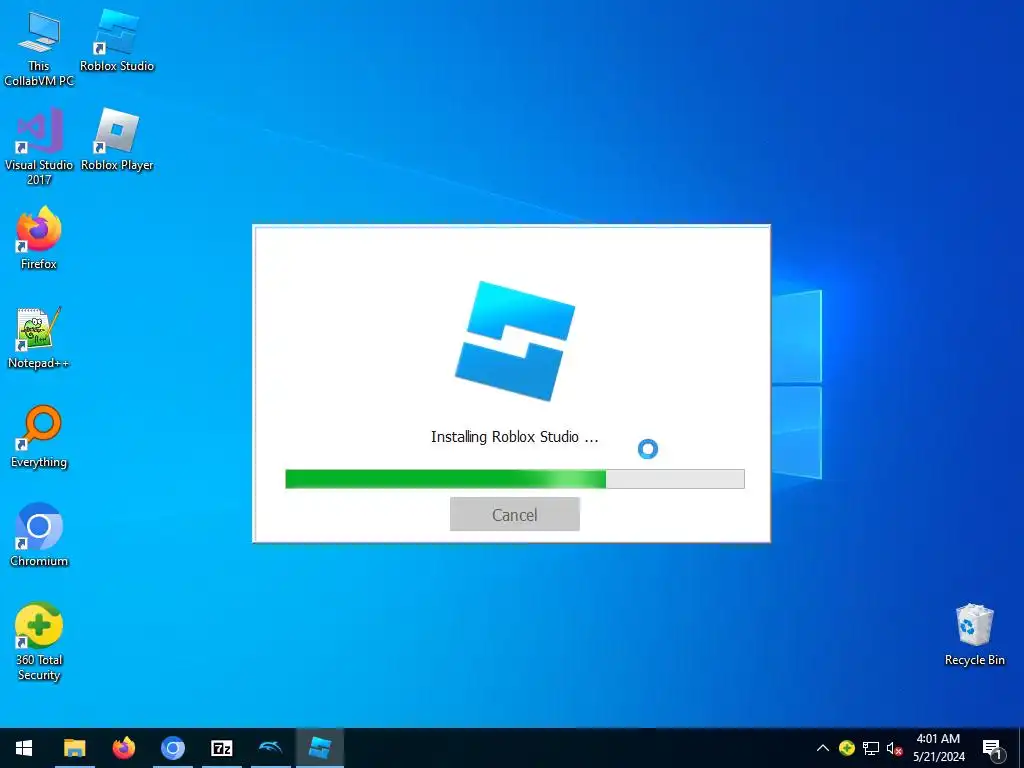This screenshot has height=768, width=1024.
Task: Open 360 Total Security tray icon
Action: (846, 748)
